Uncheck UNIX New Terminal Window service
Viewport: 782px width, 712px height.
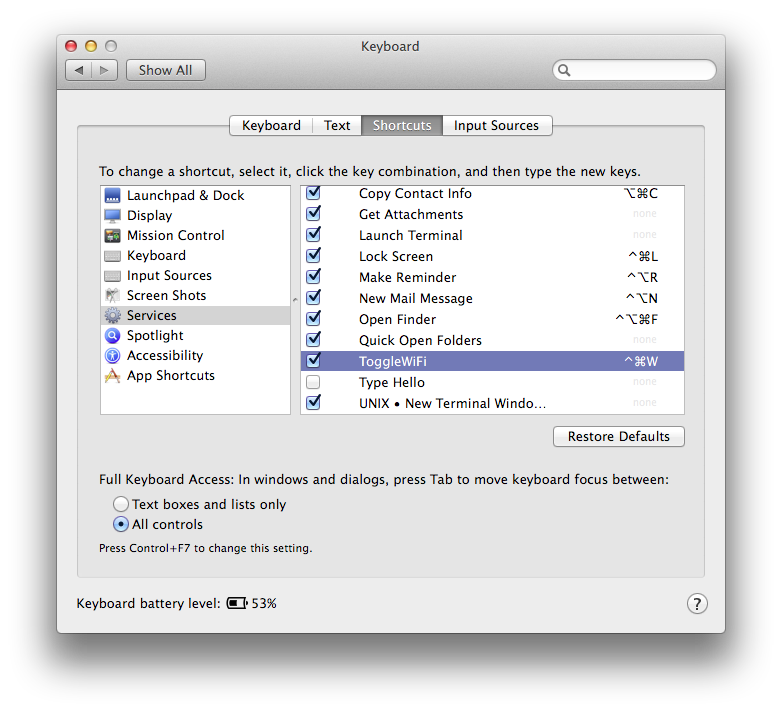pyautogui.click(x=314, y=402)
